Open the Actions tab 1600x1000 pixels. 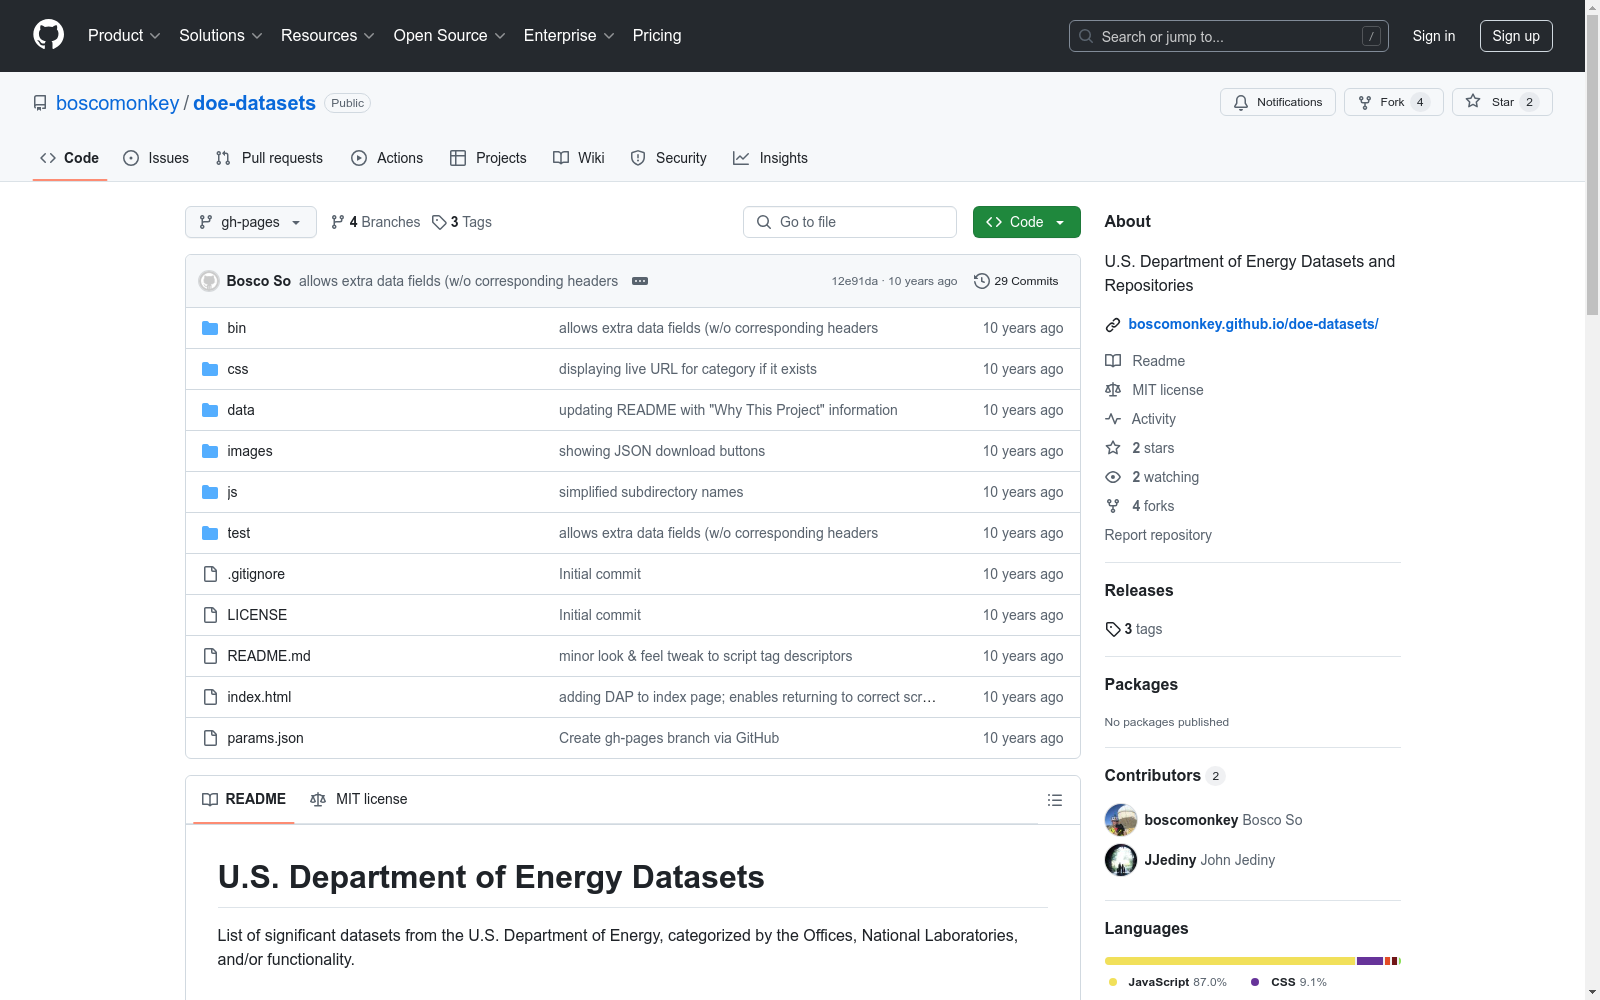(x=387, y=158)
